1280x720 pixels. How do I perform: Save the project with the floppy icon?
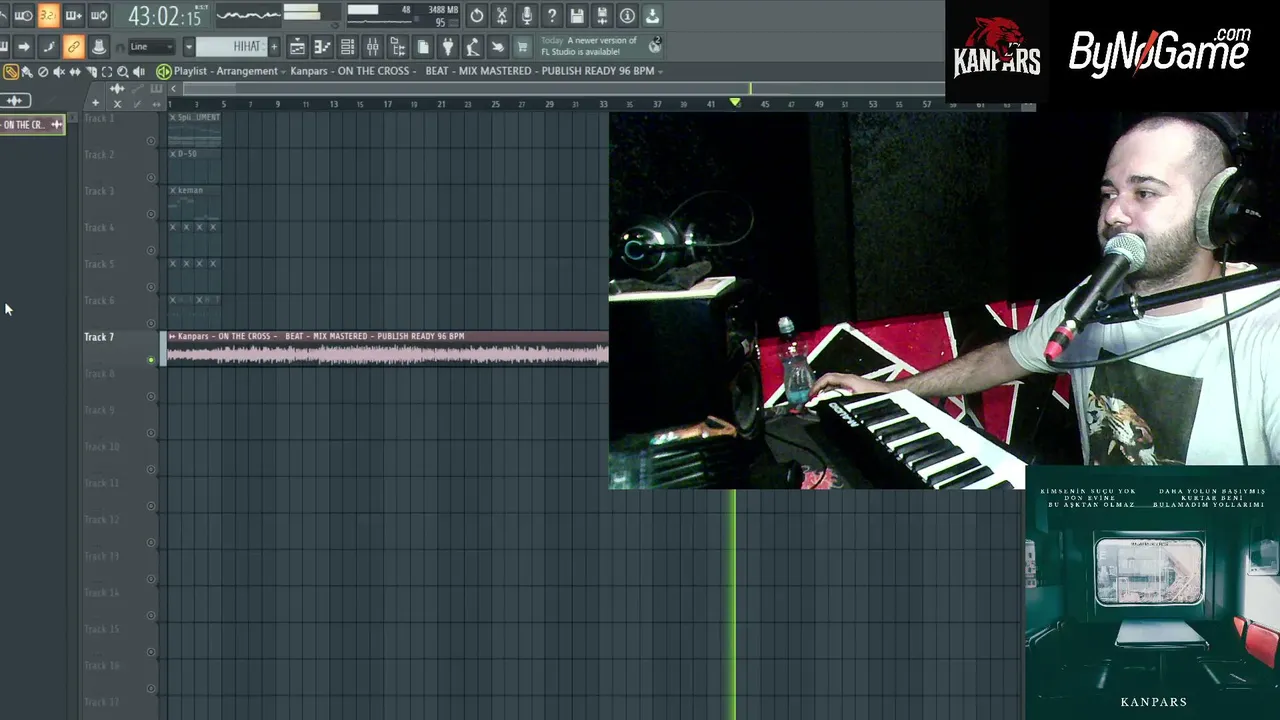tap(577, 15)
